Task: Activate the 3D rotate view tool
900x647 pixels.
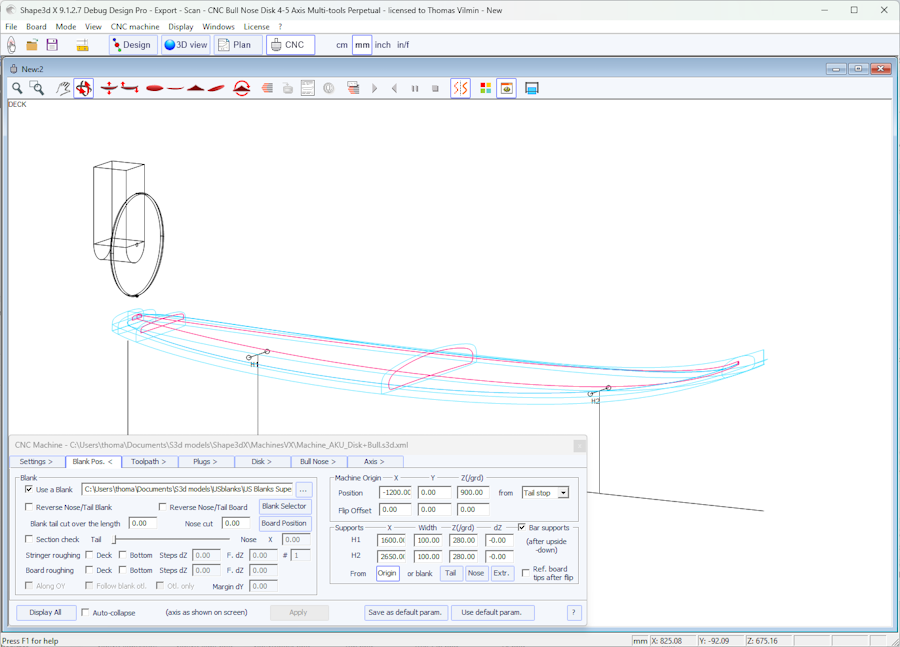Action: 84,89
